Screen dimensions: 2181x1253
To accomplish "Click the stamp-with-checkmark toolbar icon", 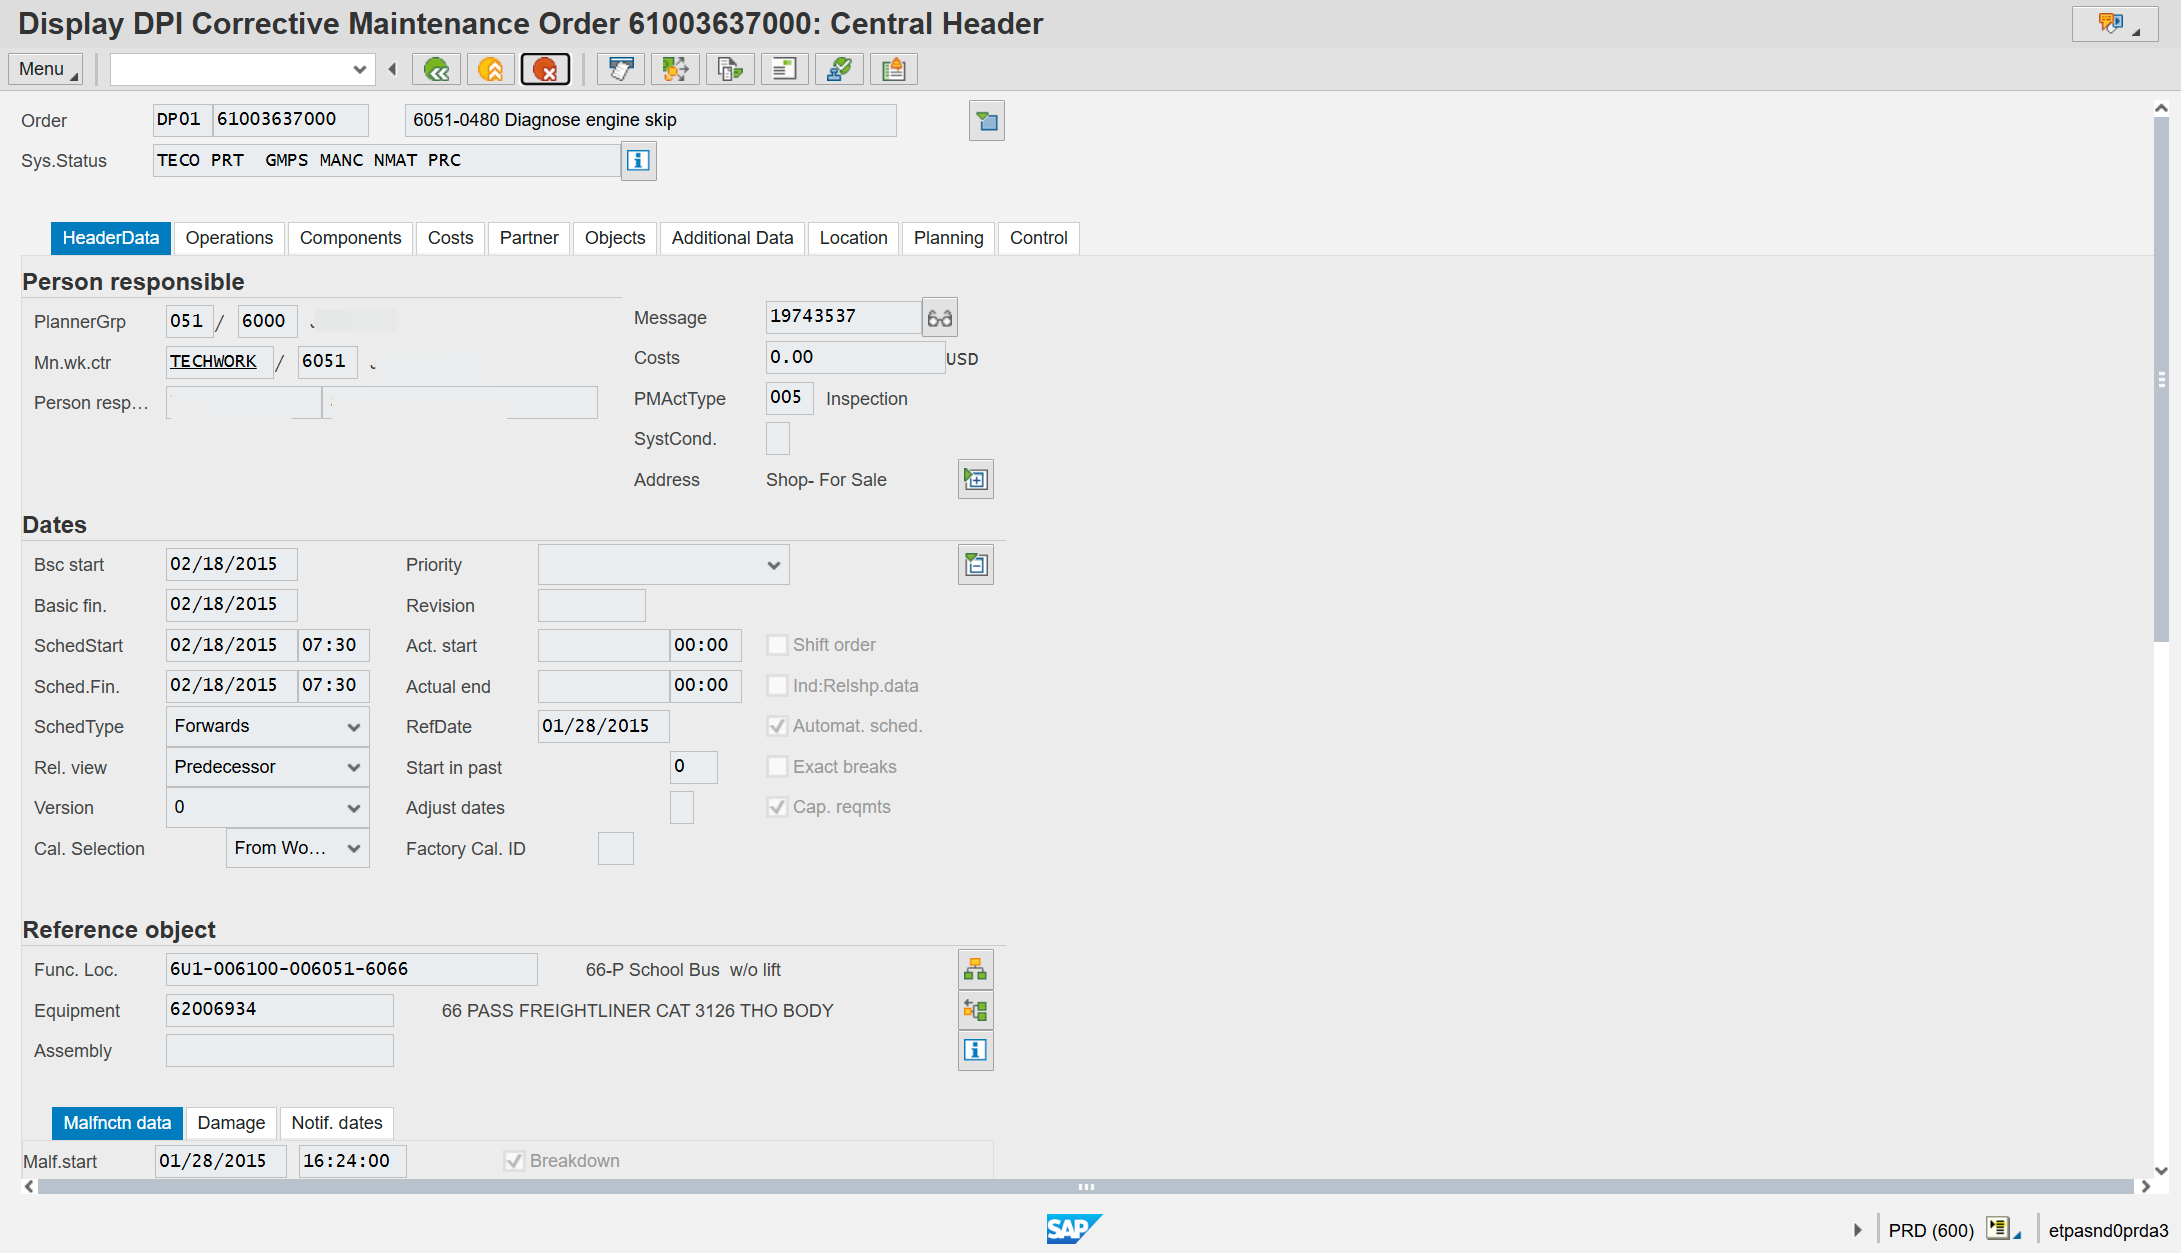I will 839,69.
